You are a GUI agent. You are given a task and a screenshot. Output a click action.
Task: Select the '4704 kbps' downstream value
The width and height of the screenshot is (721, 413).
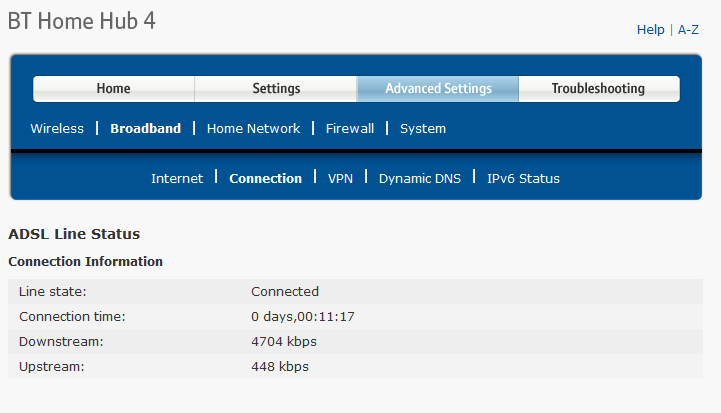(x=284, y=342)
